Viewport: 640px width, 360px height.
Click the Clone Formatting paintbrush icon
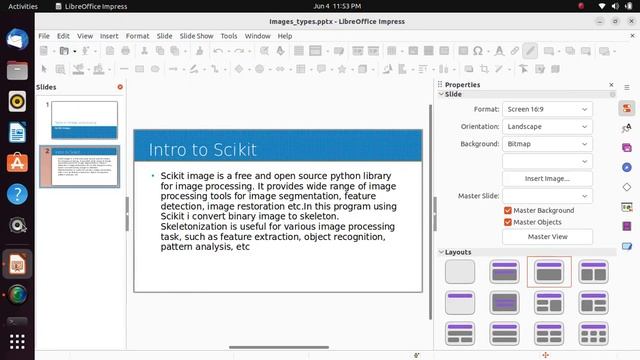point(200,51)
